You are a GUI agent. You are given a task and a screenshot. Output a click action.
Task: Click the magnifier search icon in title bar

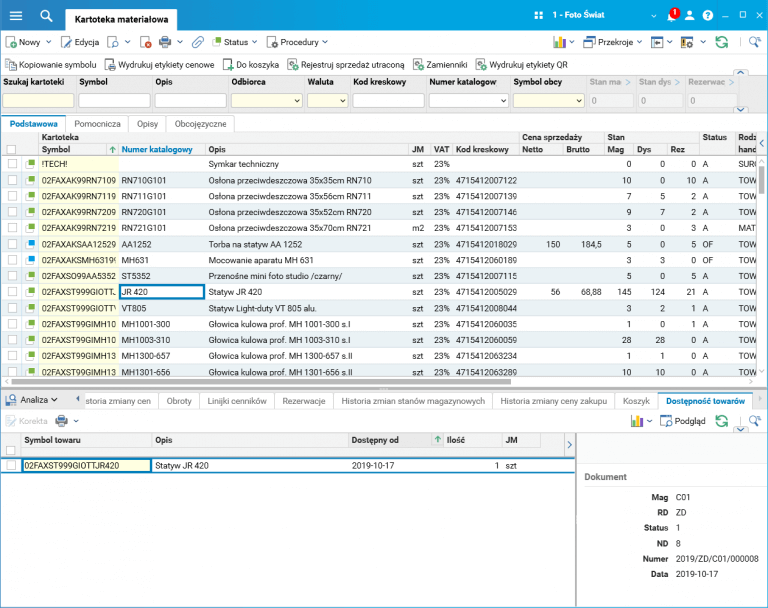tap(46, 16)
